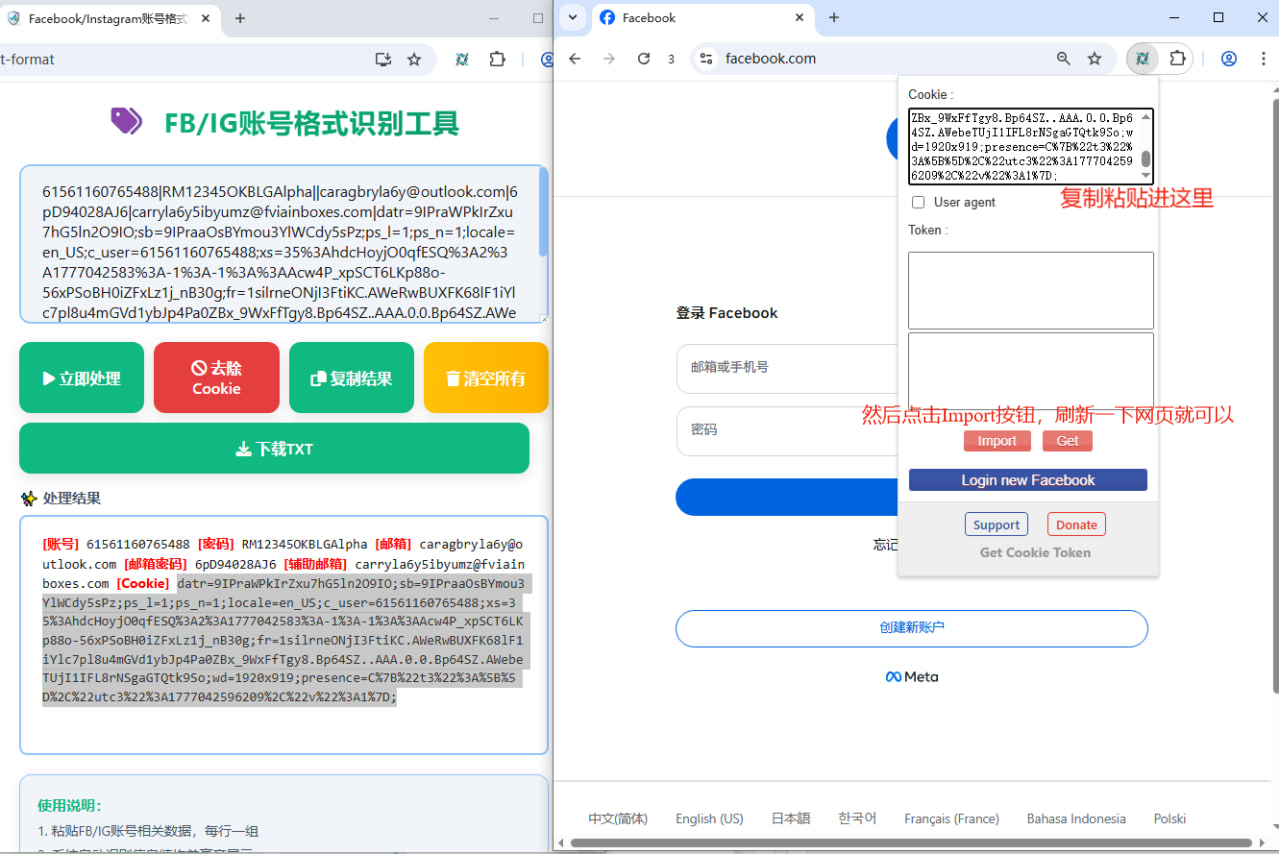Click the blue Facebook login button
The width and height of the screenshot is (1279, 854).
(x=787, y=497)
